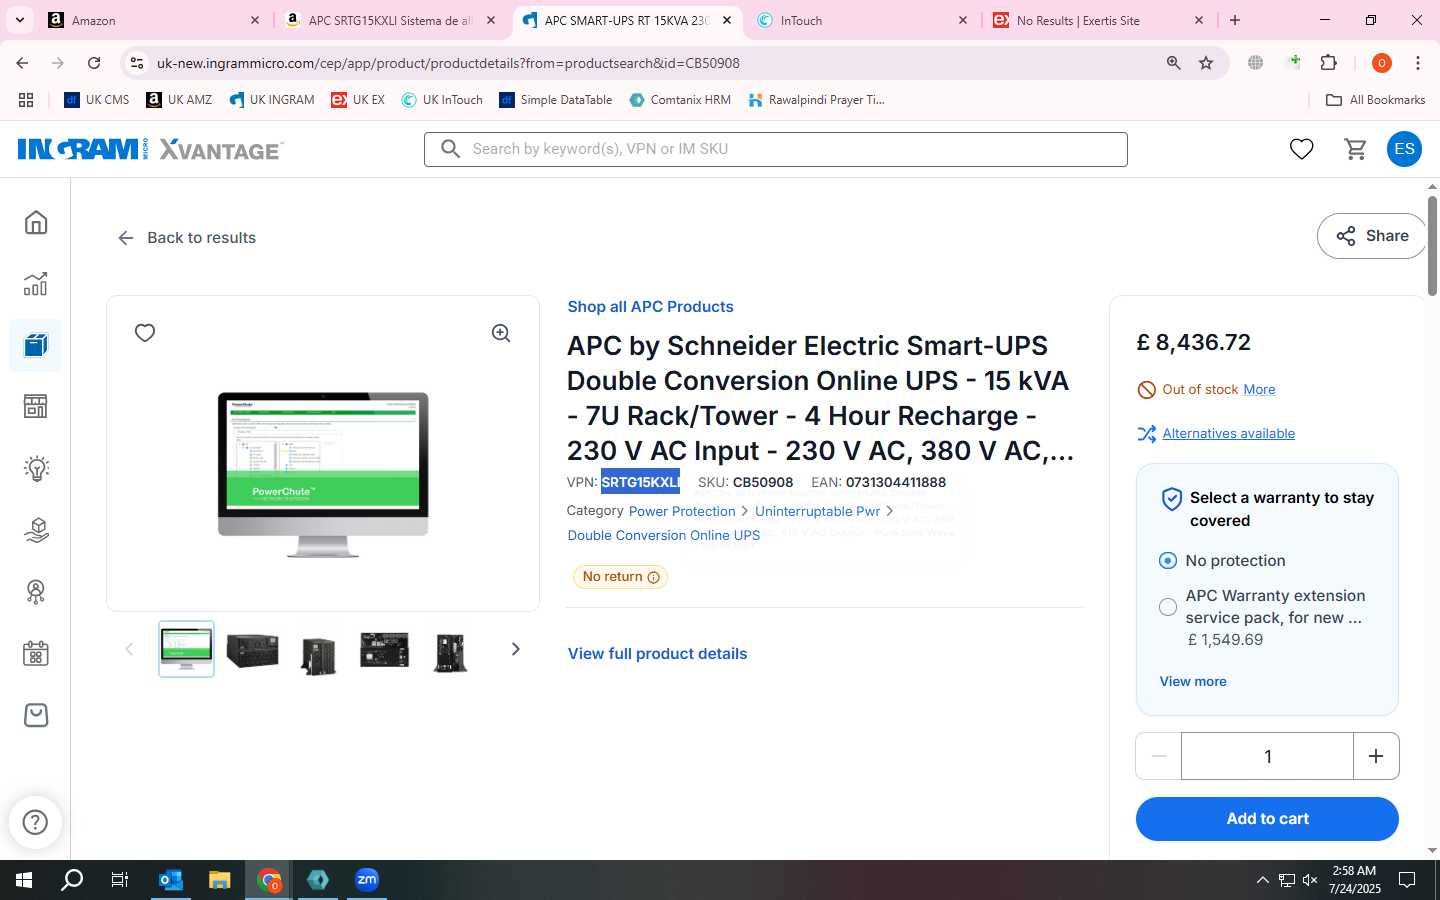Open File Explorer from the taskbar
Image resolution: width=1440 pixels, height=900 pixels.
pos(220,880)
